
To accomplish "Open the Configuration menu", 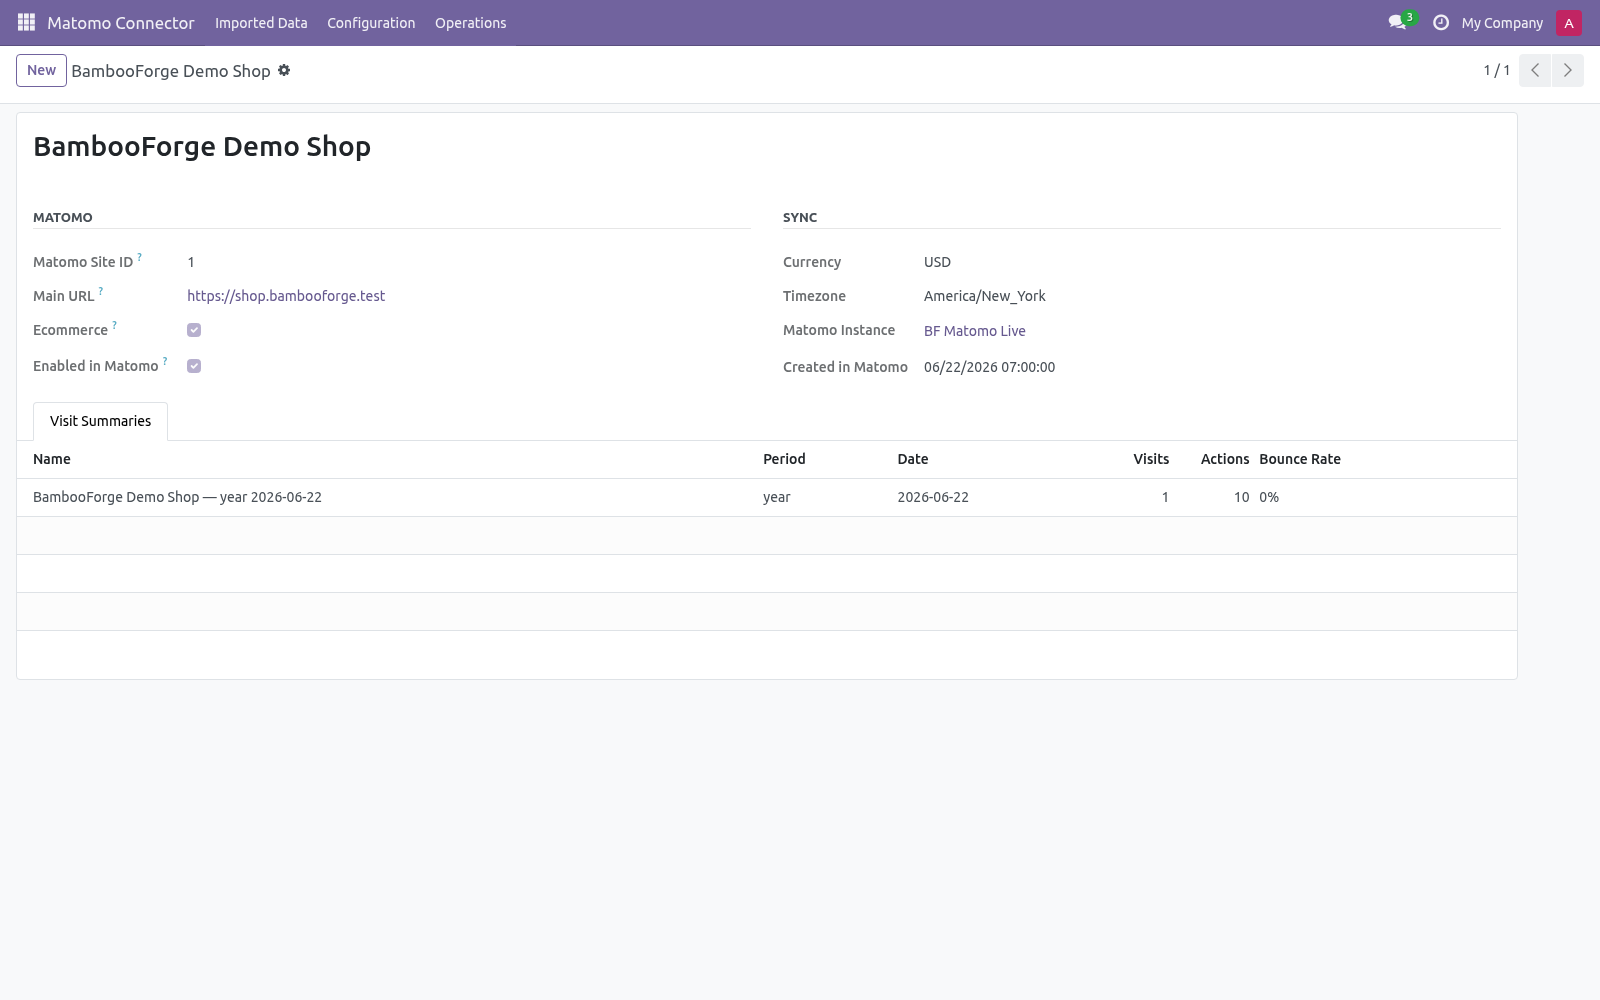I will coord(371,23).
